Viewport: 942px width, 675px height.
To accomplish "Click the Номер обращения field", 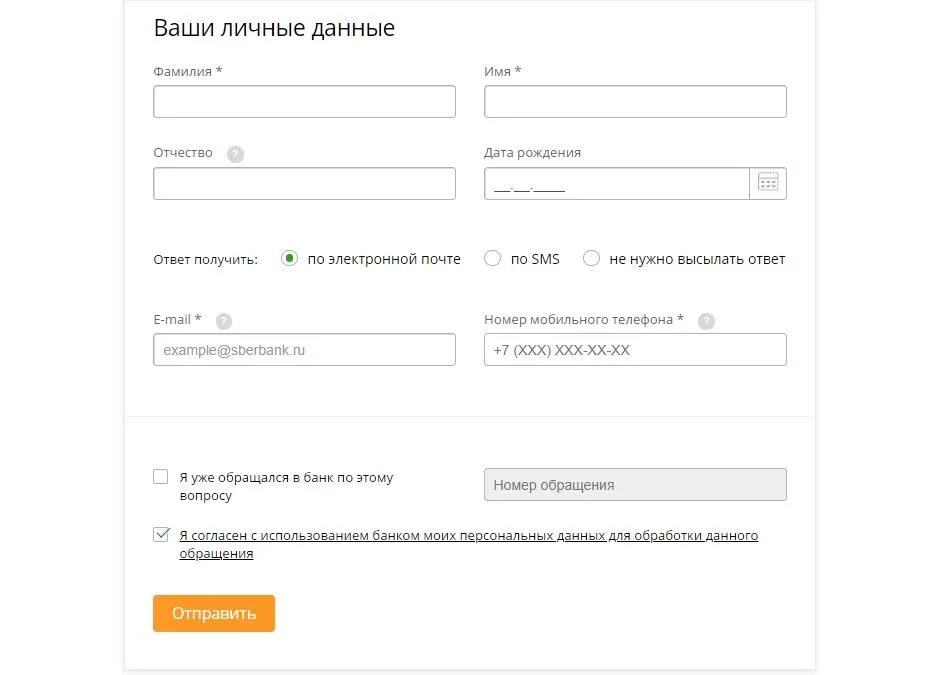I will (x=635, y=485).
